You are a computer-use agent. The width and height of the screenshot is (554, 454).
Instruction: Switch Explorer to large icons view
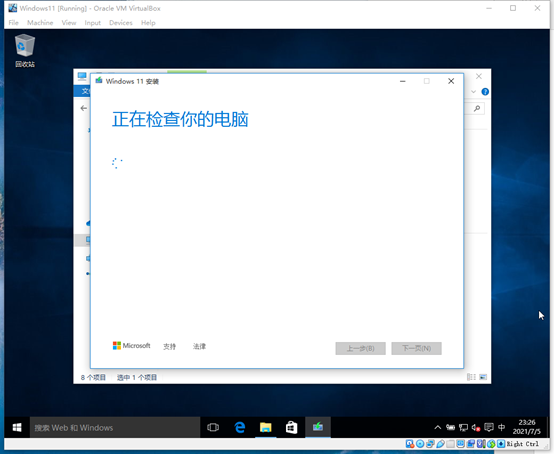(x=483, y=377)
